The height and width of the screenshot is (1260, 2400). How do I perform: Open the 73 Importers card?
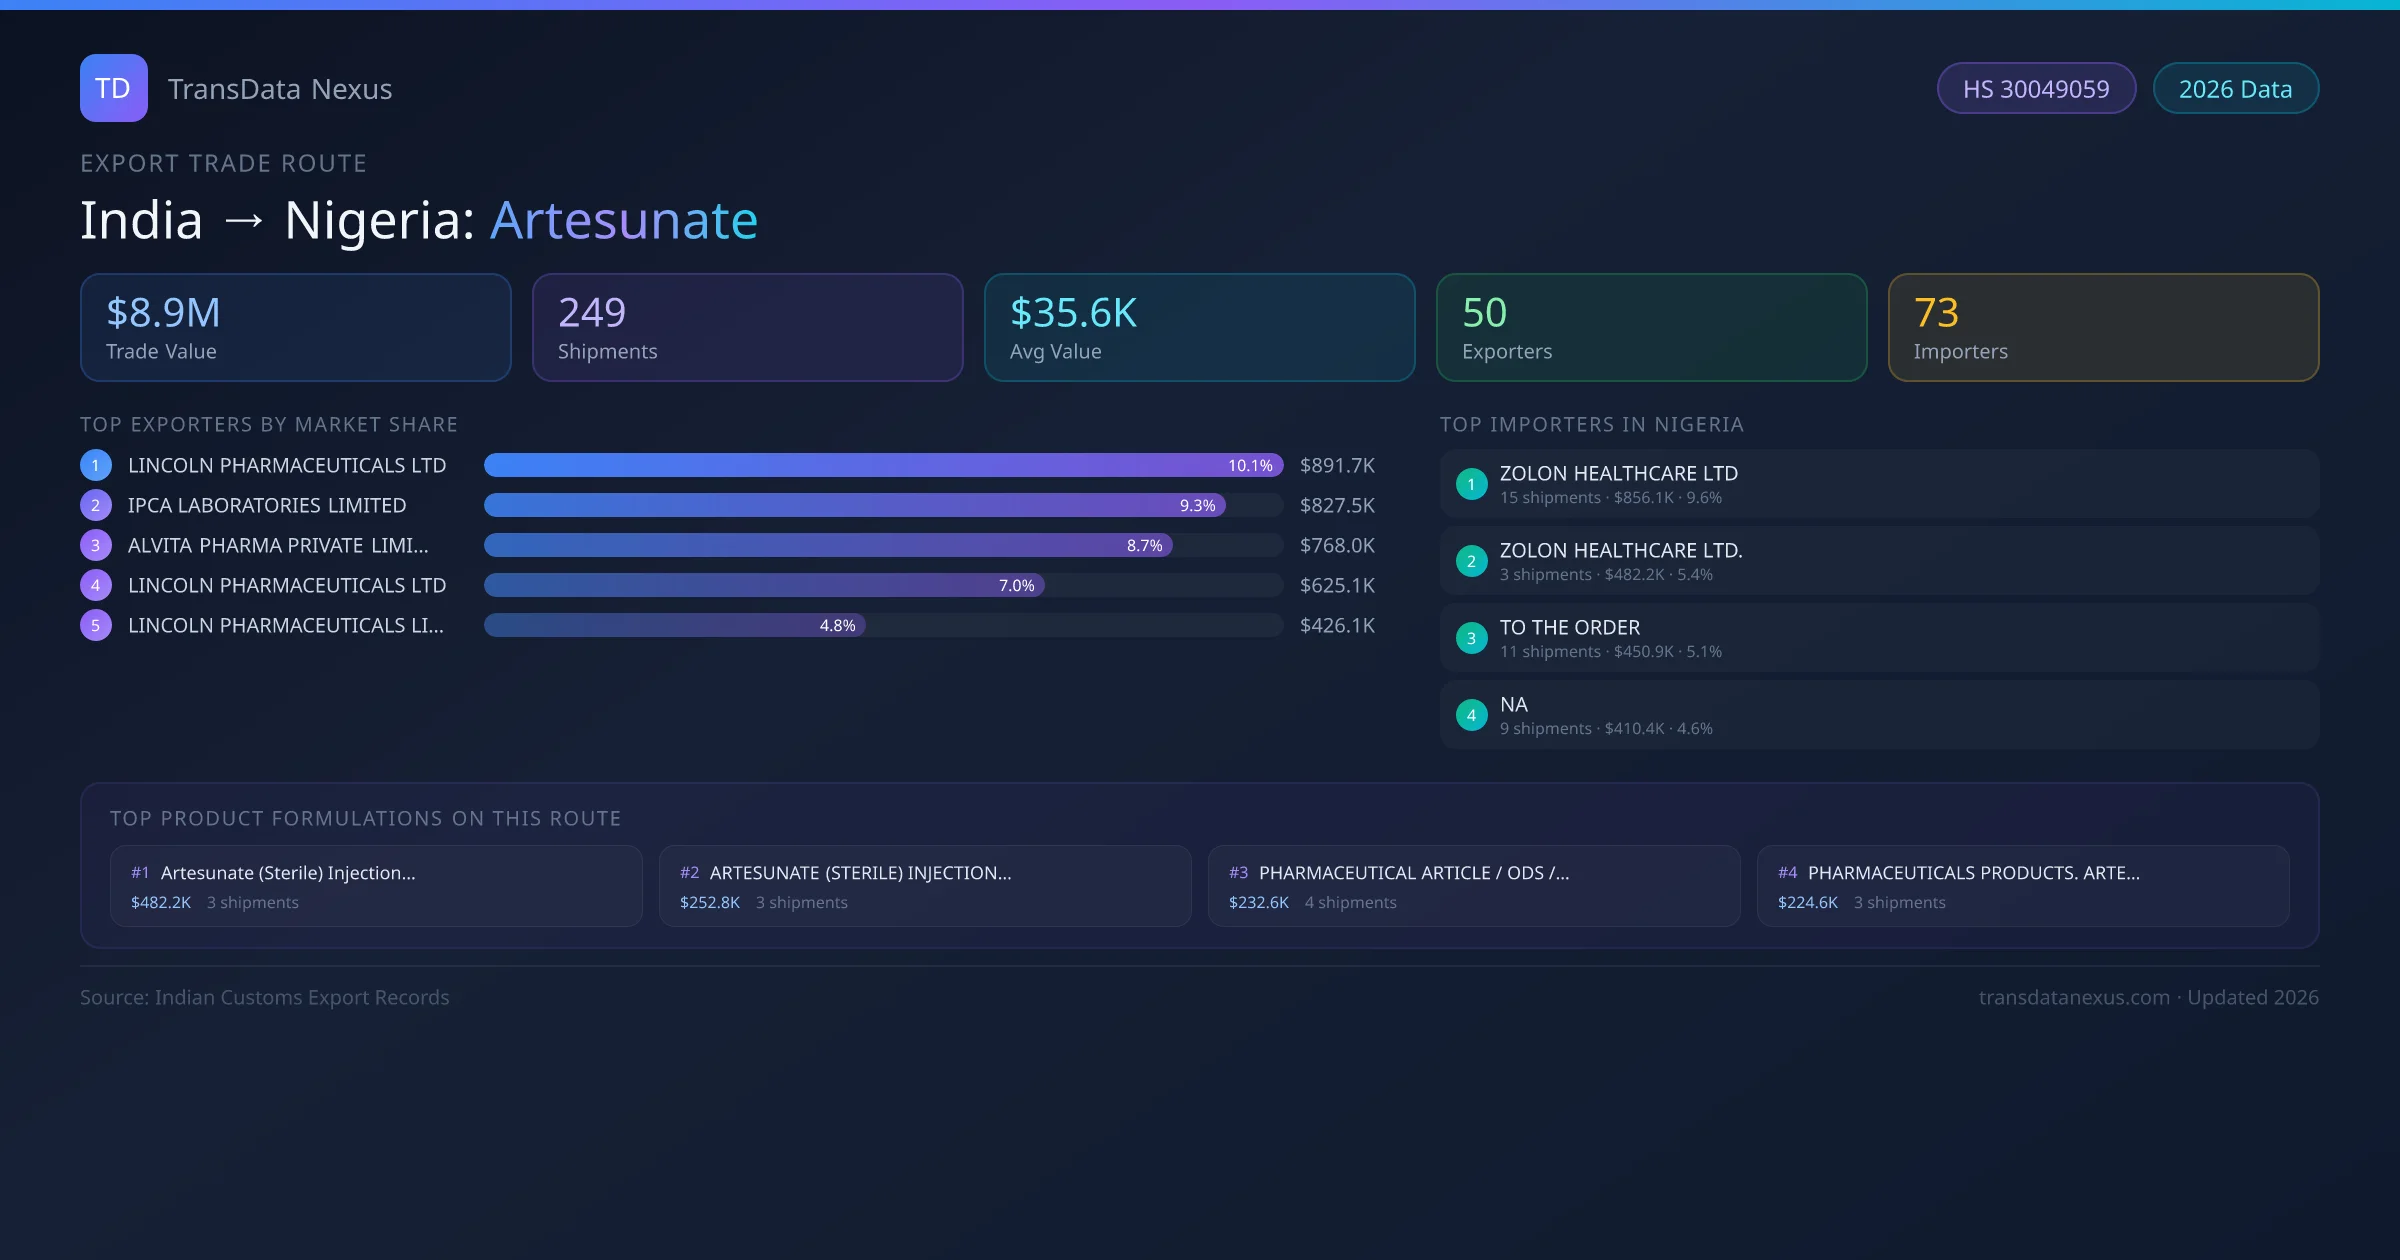point(2103,327)
